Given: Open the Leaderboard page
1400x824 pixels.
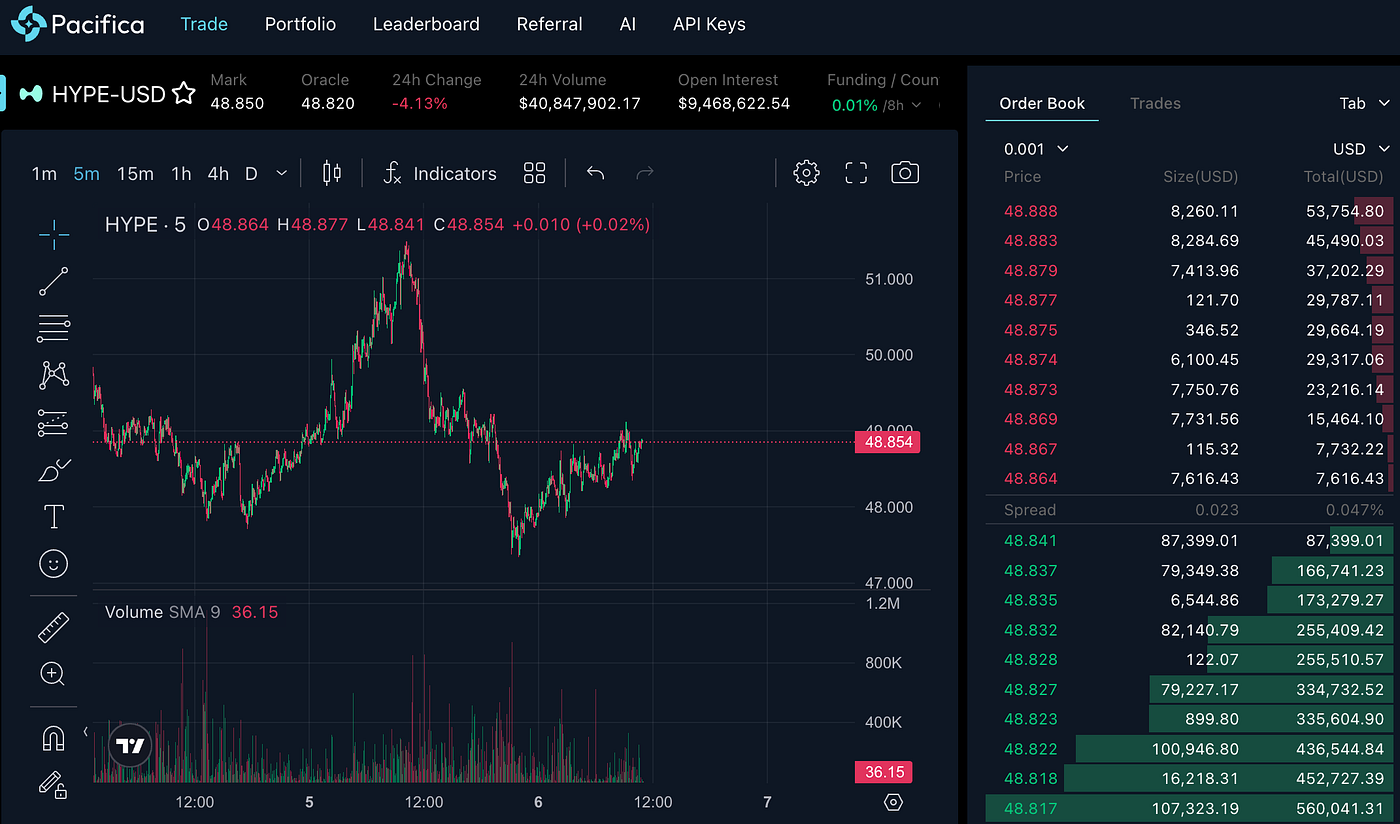Looking at the screenshot, I should [426, 24].
